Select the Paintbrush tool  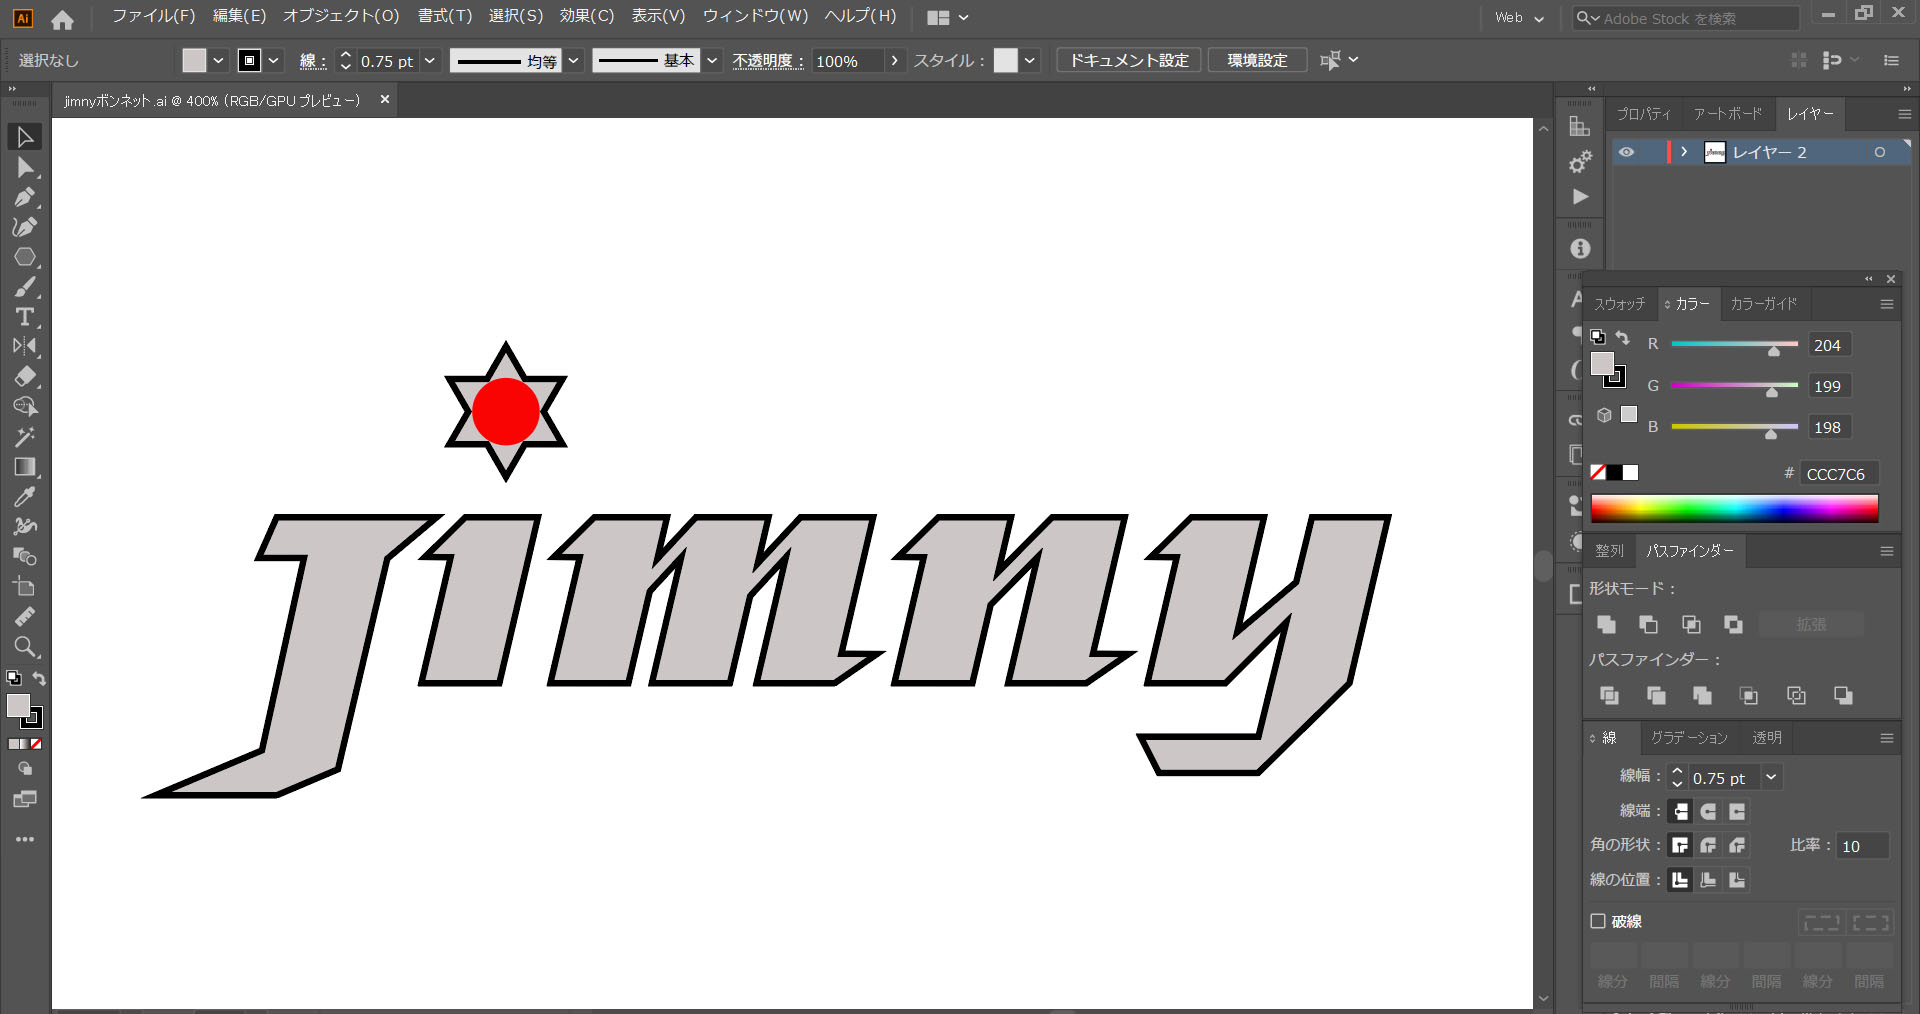(25, 287)
